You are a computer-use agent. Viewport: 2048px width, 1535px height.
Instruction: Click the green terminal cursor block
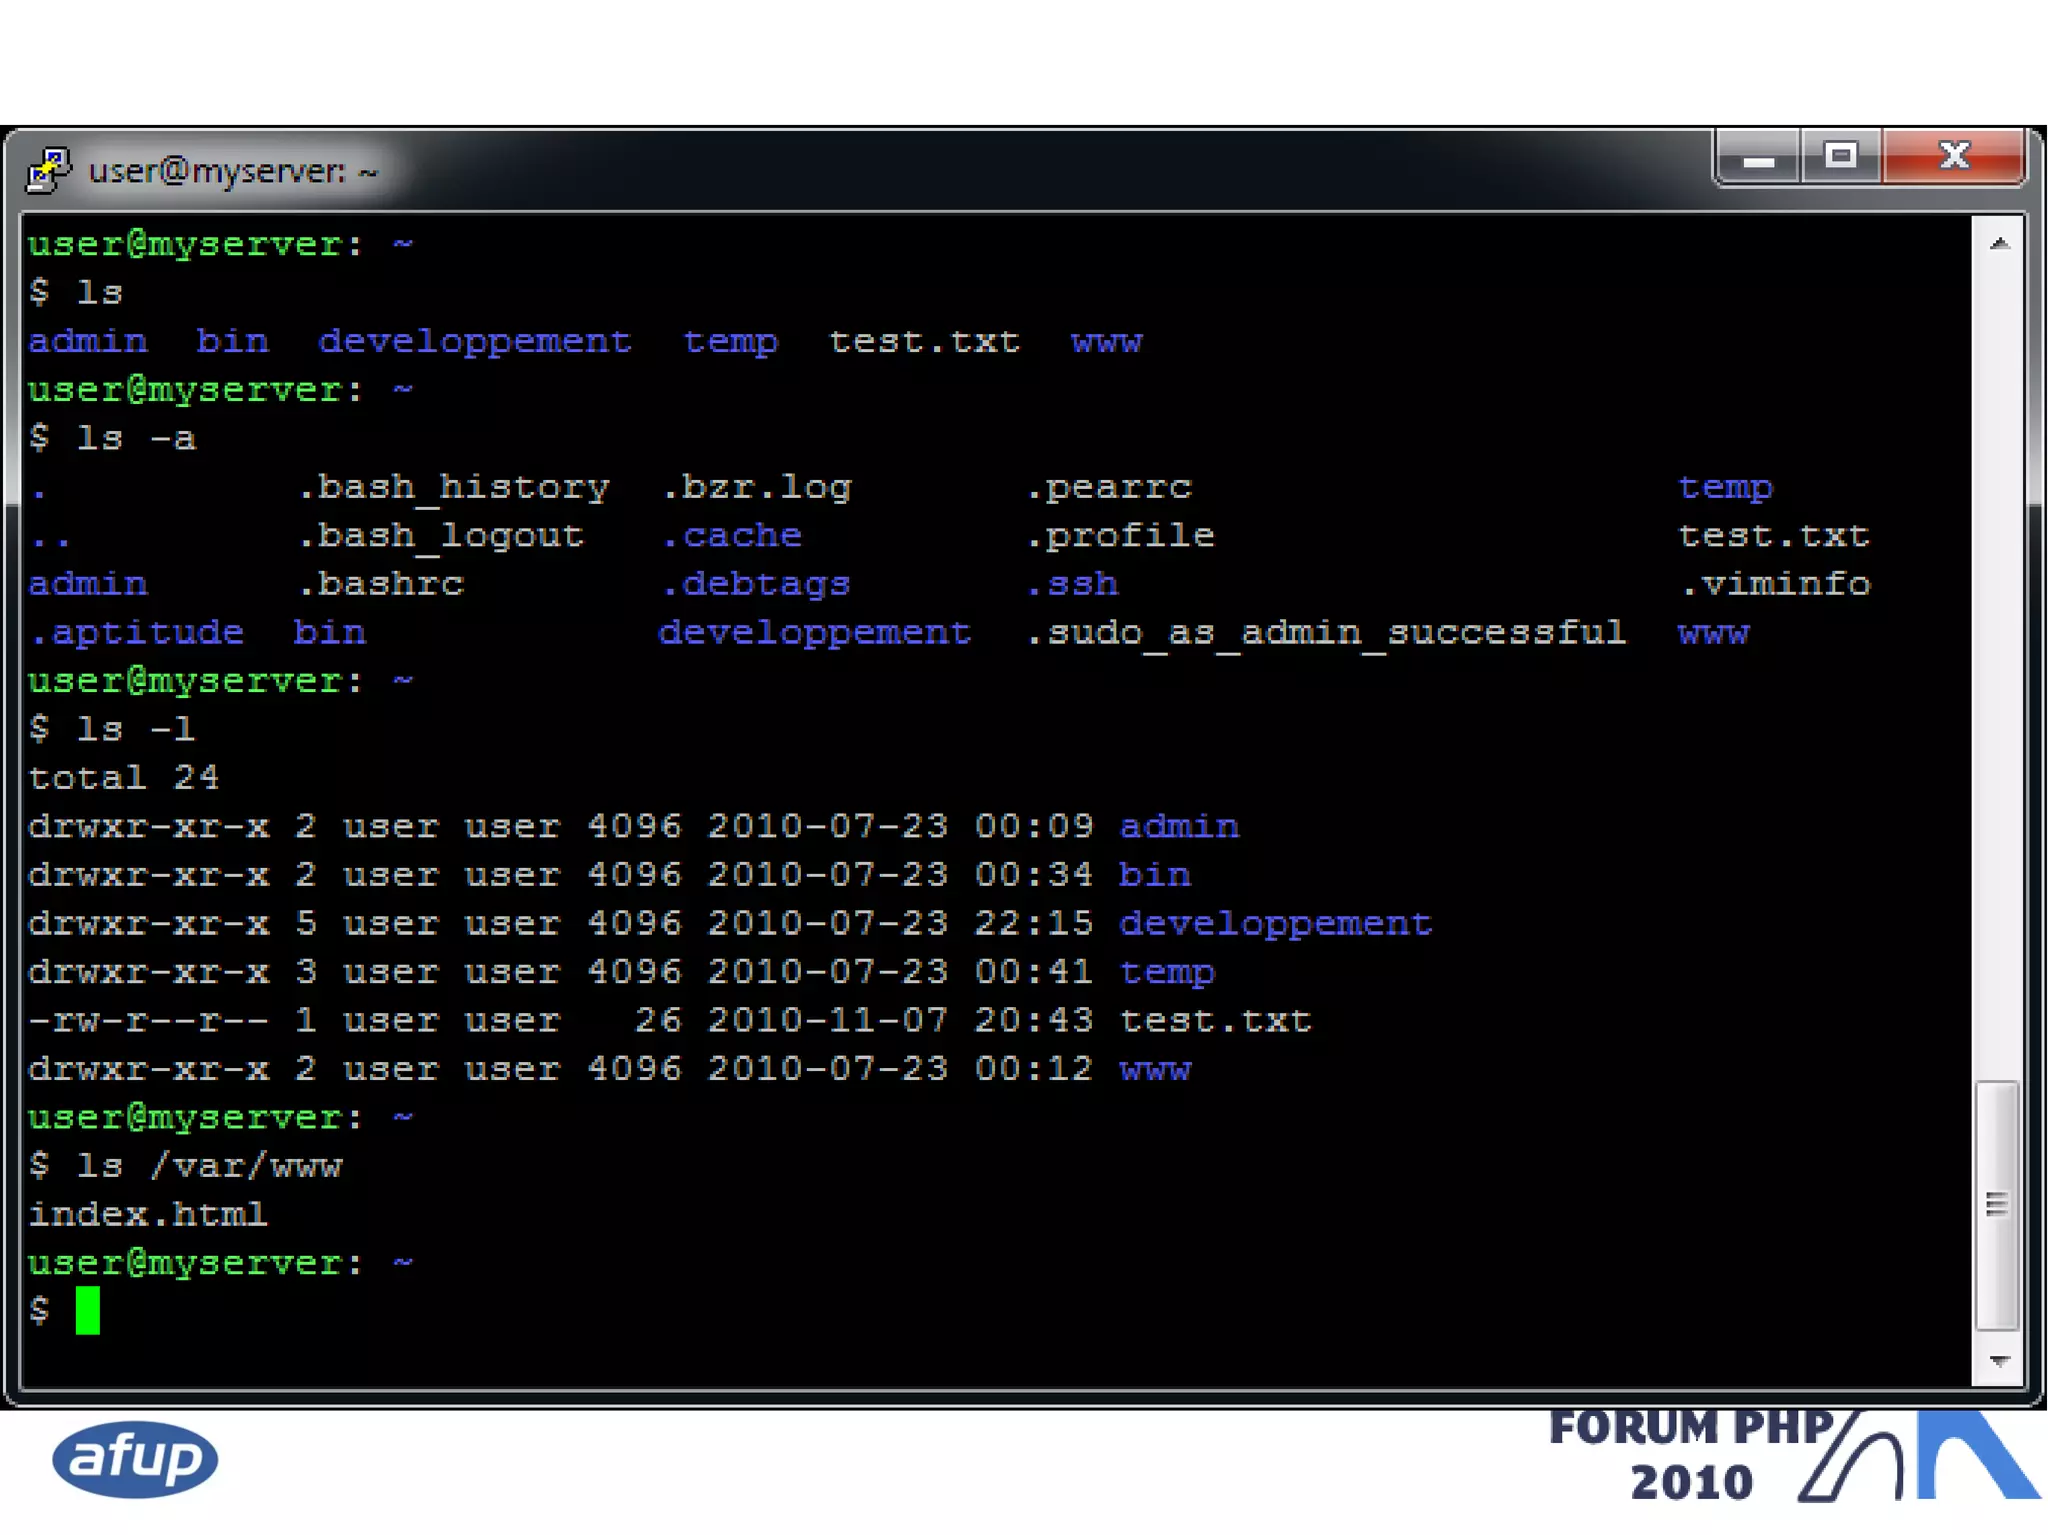(x=88, y=1311)
